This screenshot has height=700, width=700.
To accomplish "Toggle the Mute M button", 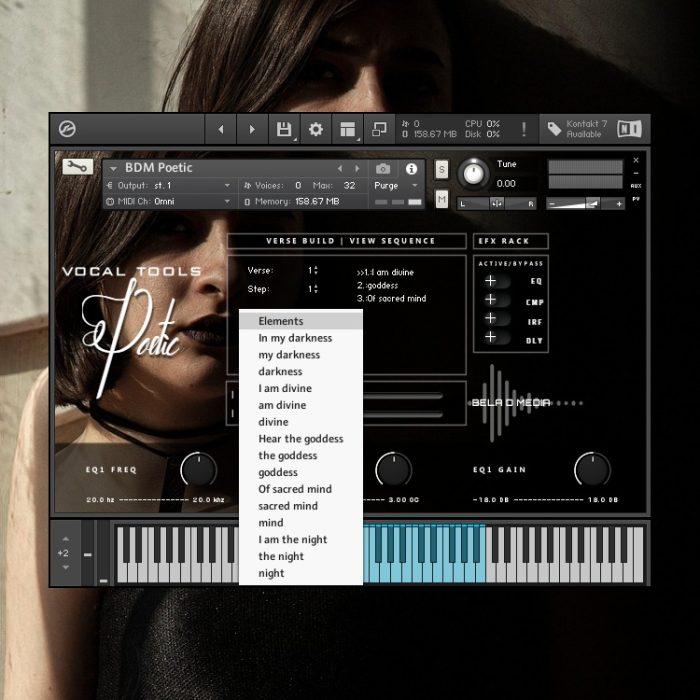I will pyautogui.click(x=442, y=199).
